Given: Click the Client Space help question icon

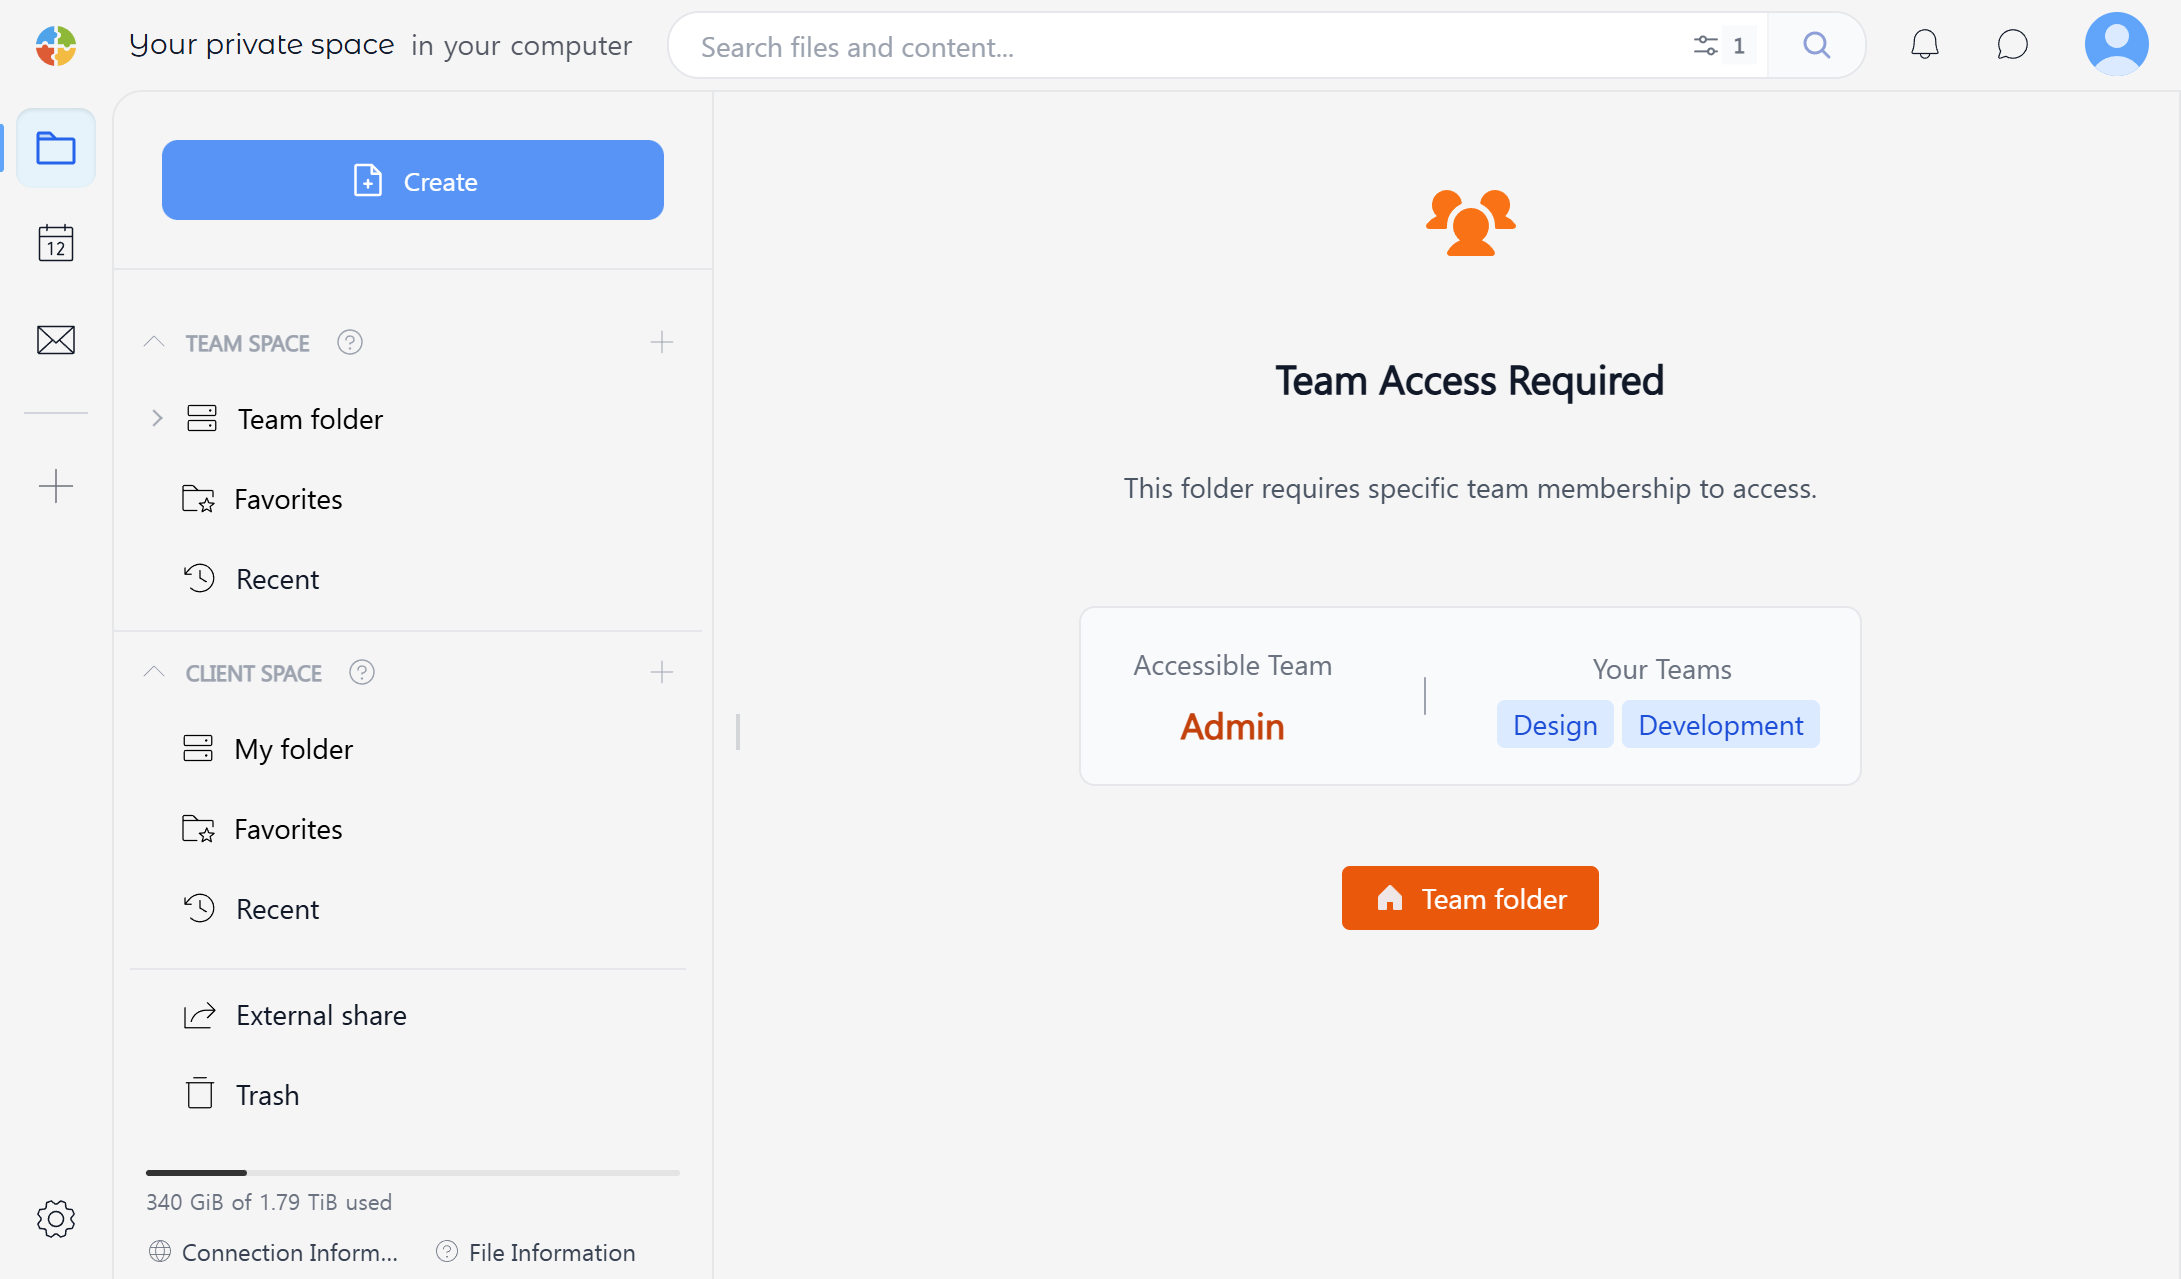Looking at the screenshot, I should pos(362,673).
